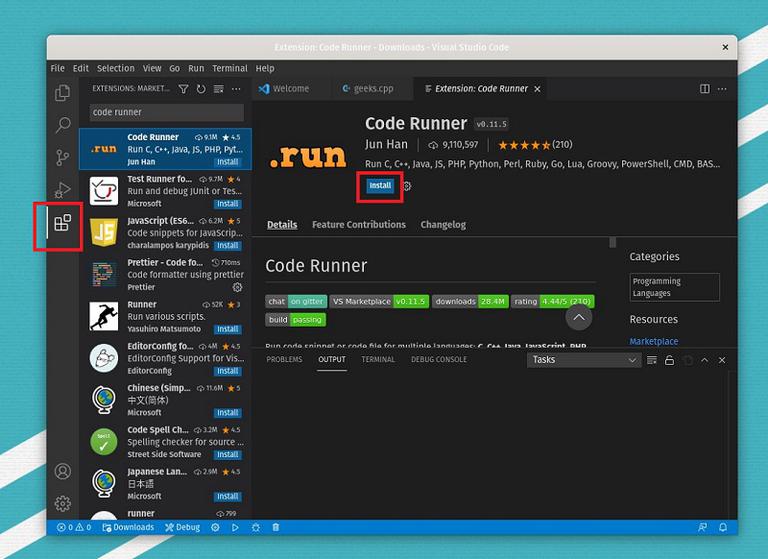768x559 pixels.
Task: Install Code Runner from detail page
Action: (x=380, y=186)
